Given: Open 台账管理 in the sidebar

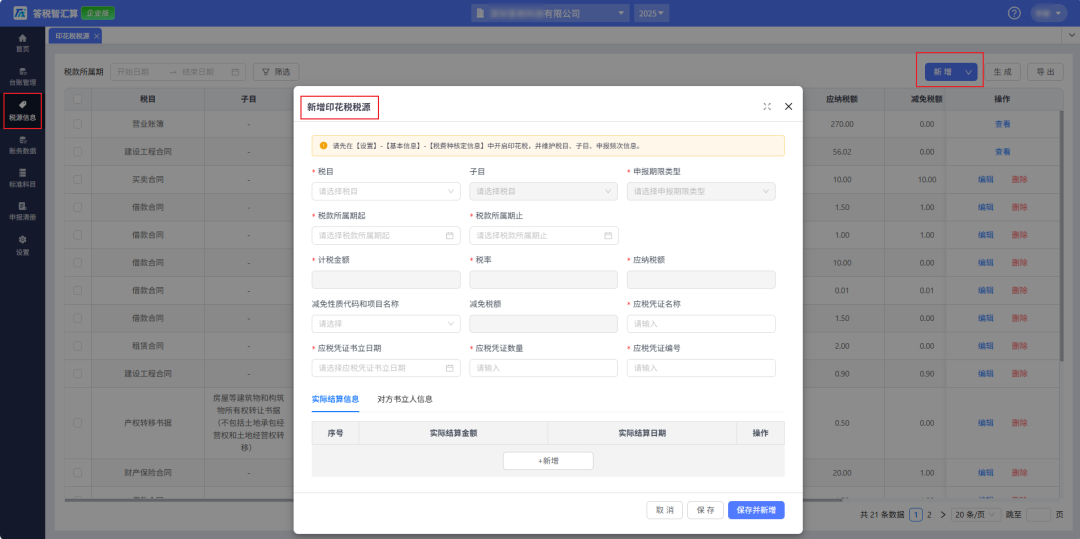Looking at the screenshot, I should point(23,76).
